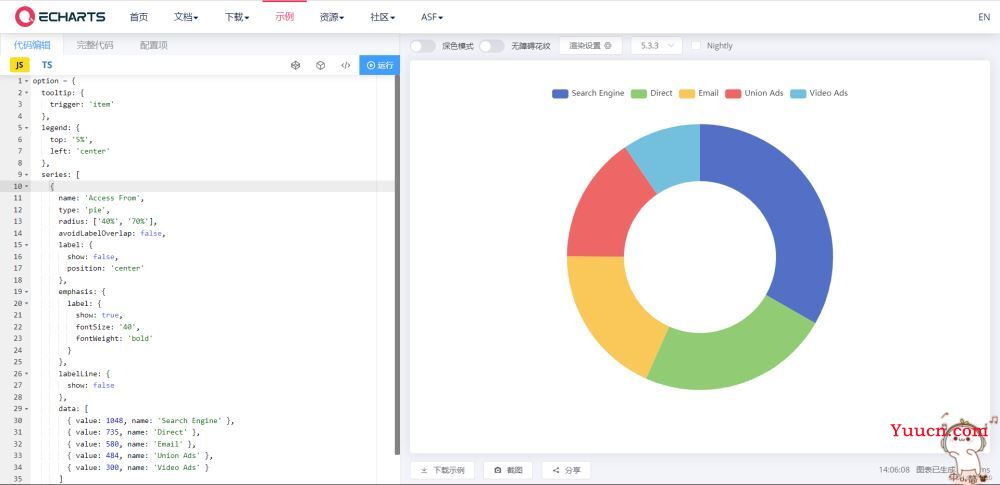1000x485 pixels.
Task: Collapse the tooltip fold at line 2
Action: point(27,93)
